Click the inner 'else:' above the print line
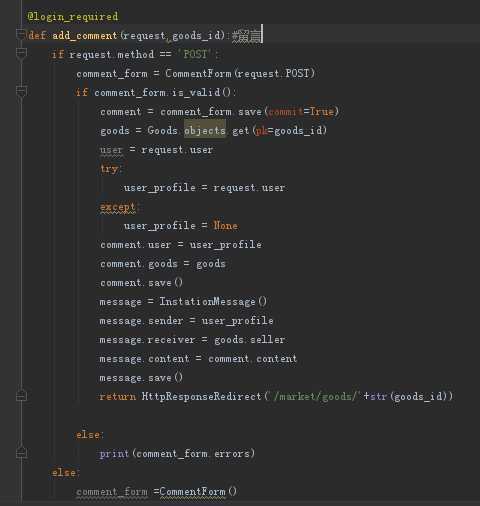 (x=90, y=435)
